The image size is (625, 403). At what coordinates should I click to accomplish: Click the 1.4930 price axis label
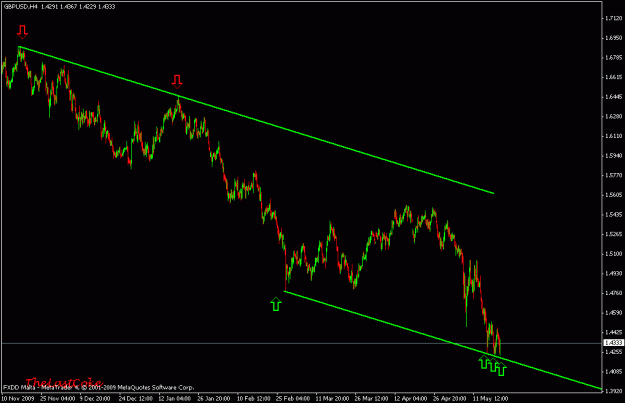(x=613, y=274)
